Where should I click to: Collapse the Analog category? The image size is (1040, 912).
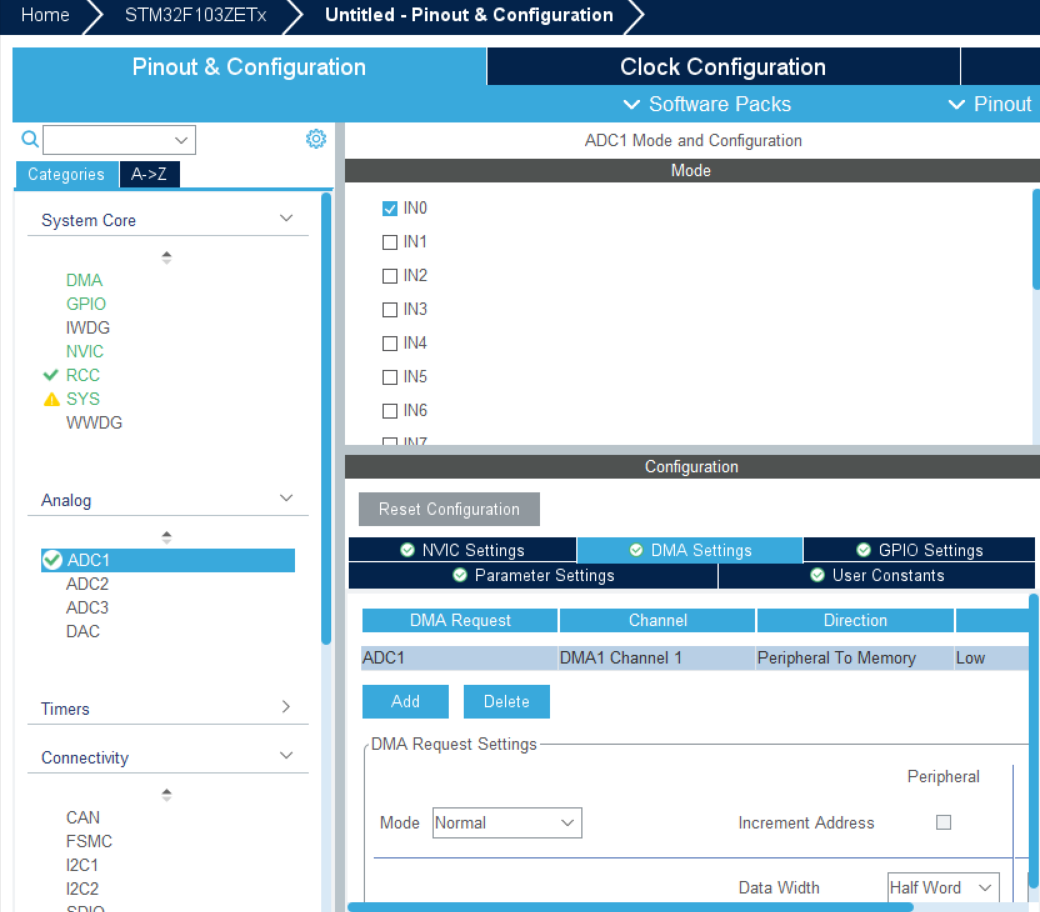point(287,498)
